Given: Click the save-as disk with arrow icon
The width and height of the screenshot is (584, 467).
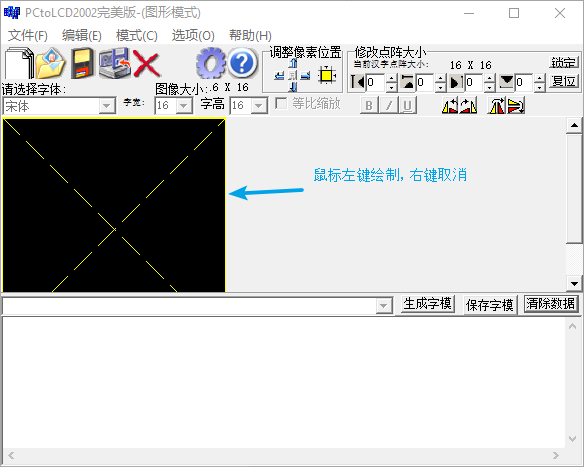Looking at the screenshot, I should (x=114, y=63).
